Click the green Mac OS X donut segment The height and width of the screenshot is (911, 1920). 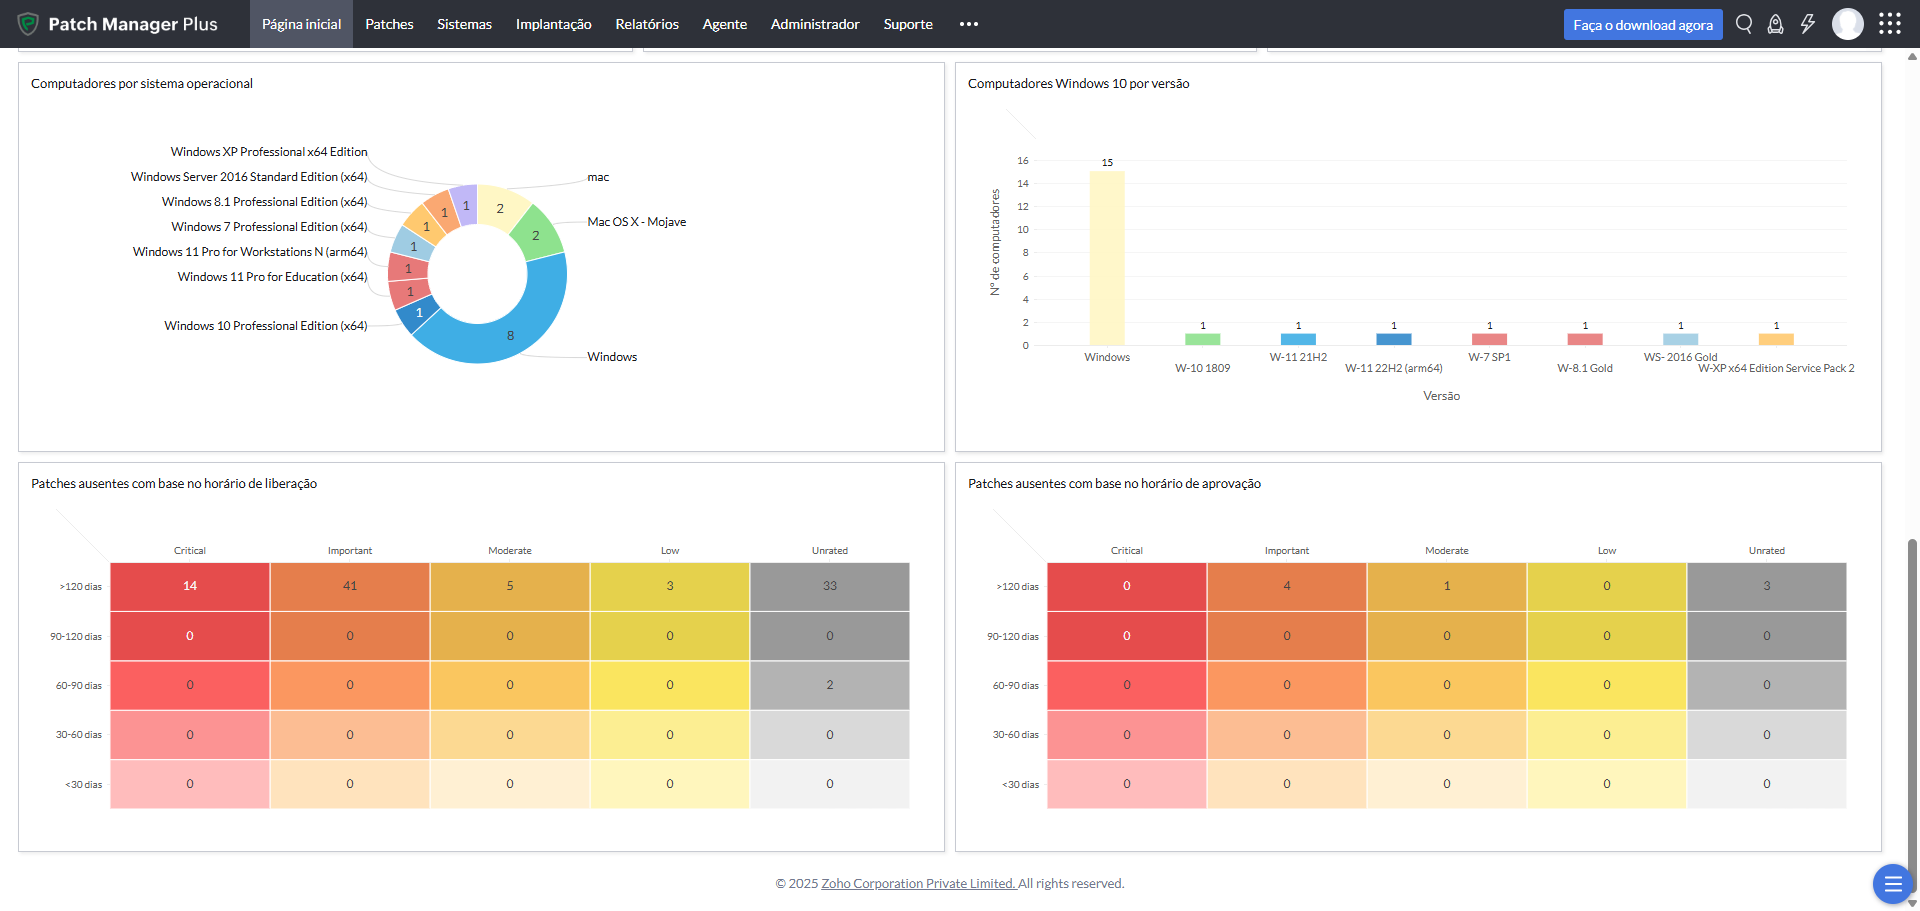[537, 234]
